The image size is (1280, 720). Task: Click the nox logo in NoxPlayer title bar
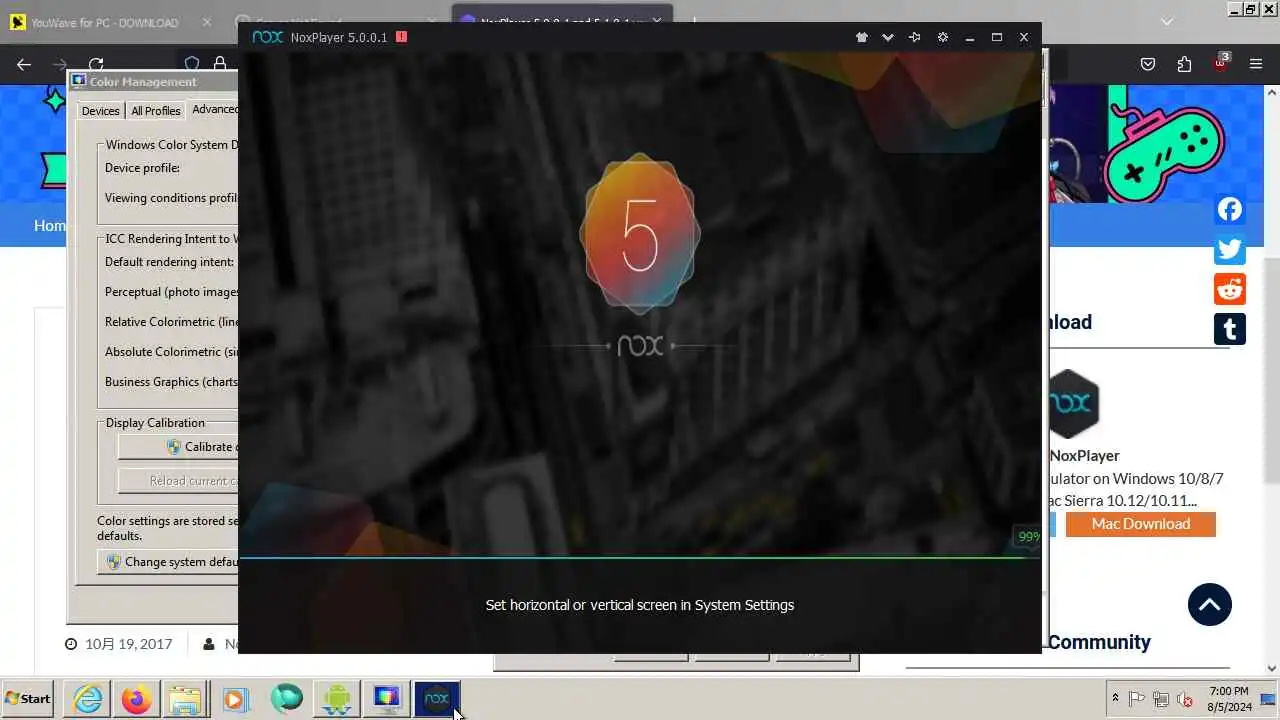[267, 37]
